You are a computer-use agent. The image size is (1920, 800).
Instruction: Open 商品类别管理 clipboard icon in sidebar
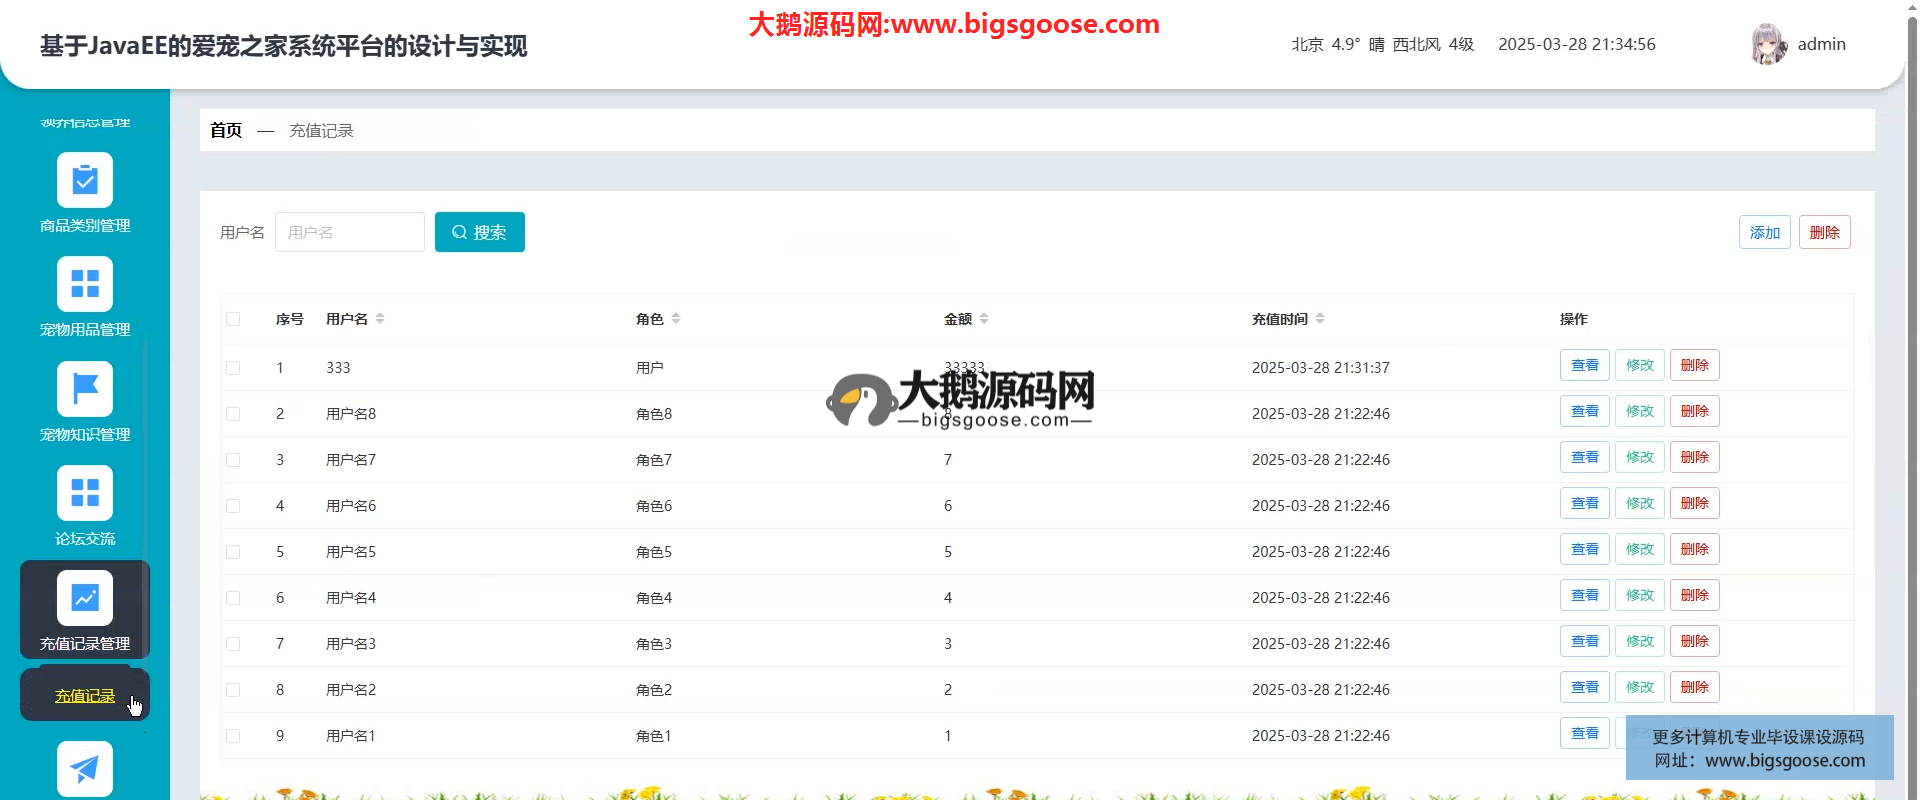point(85,180)
